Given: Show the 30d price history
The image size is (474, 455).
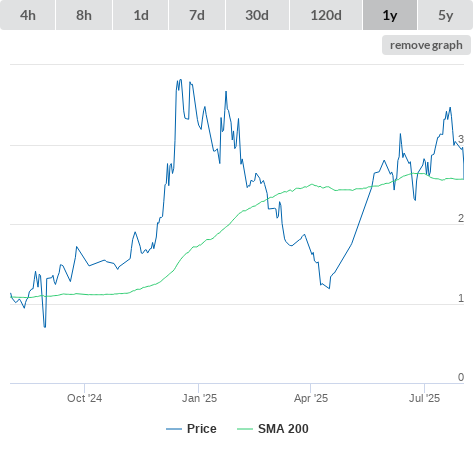Looking at the screenshot, I should click(257, 15).
